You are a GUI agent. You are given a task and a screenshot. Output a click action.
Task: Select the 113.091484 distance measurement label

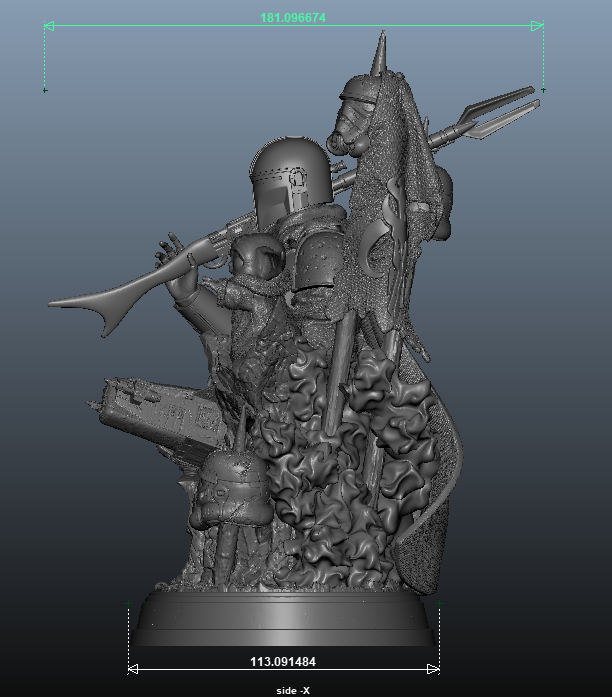(x=283, y=662)
